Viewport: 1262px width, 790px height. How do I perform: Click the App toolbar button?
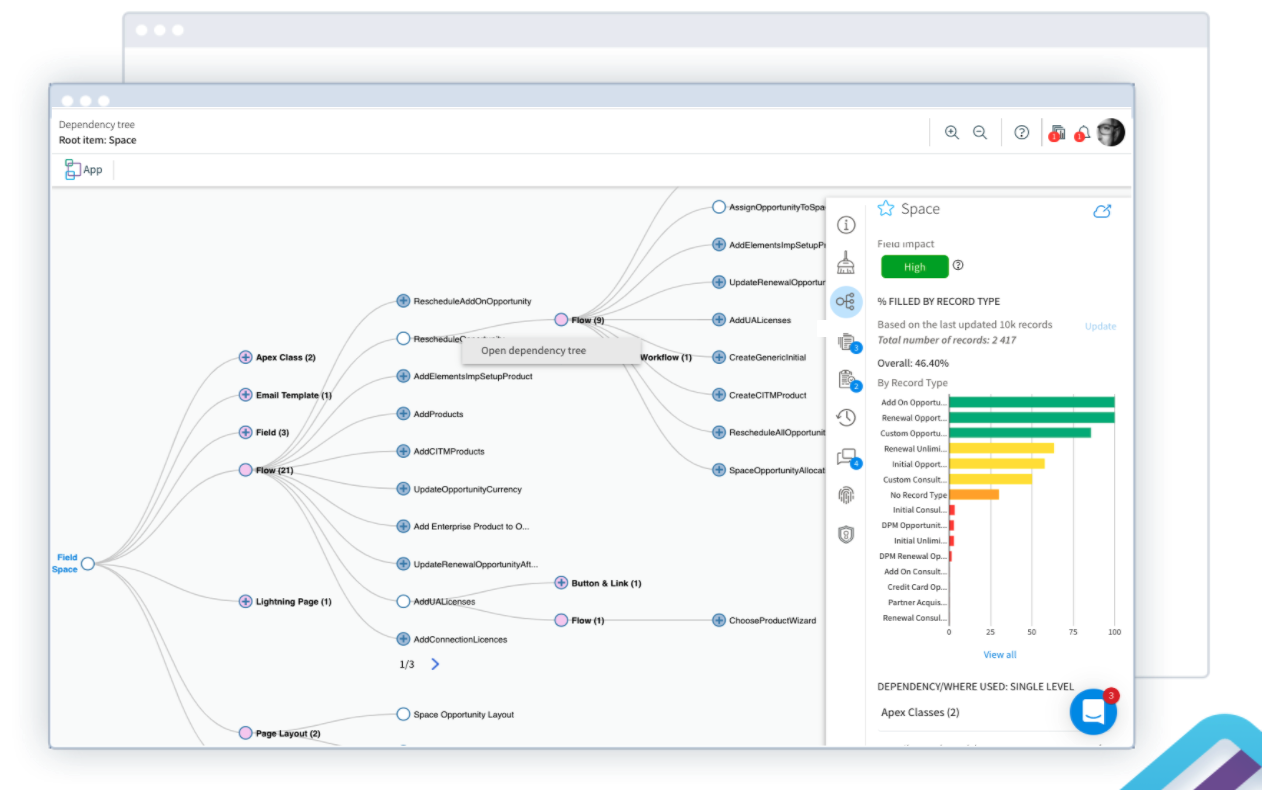pos(83,170)
